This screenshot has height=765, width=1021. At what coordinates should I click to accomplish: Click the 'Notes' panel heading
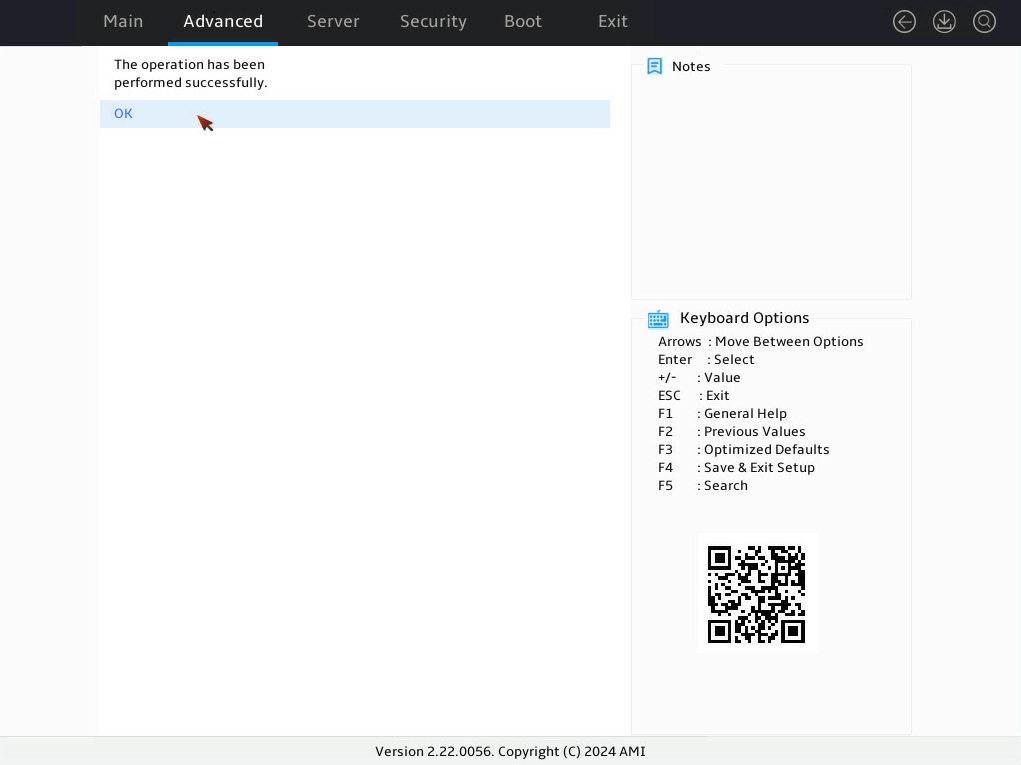(x=691, y=66)
